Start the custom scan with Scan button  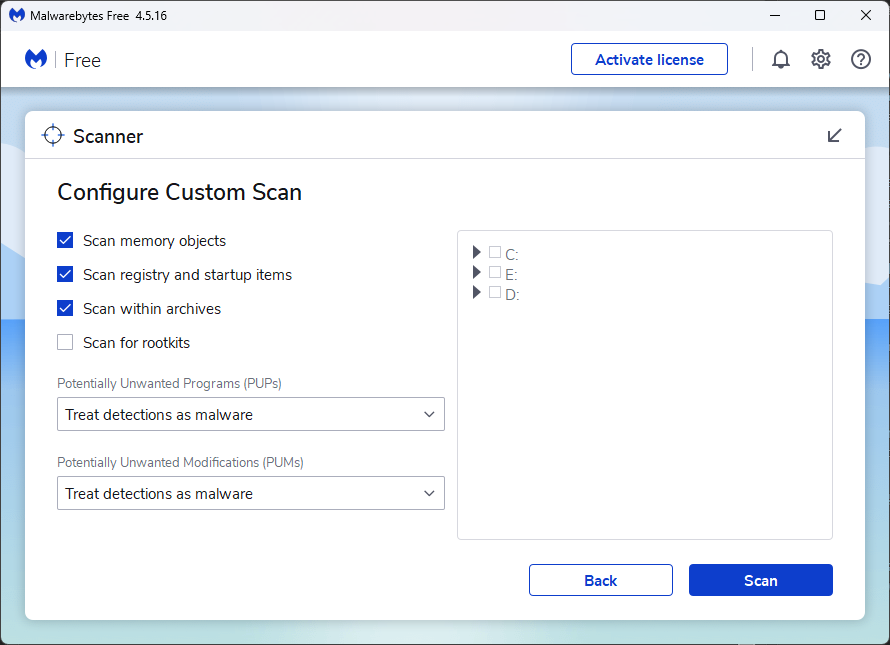click(760, 580)
